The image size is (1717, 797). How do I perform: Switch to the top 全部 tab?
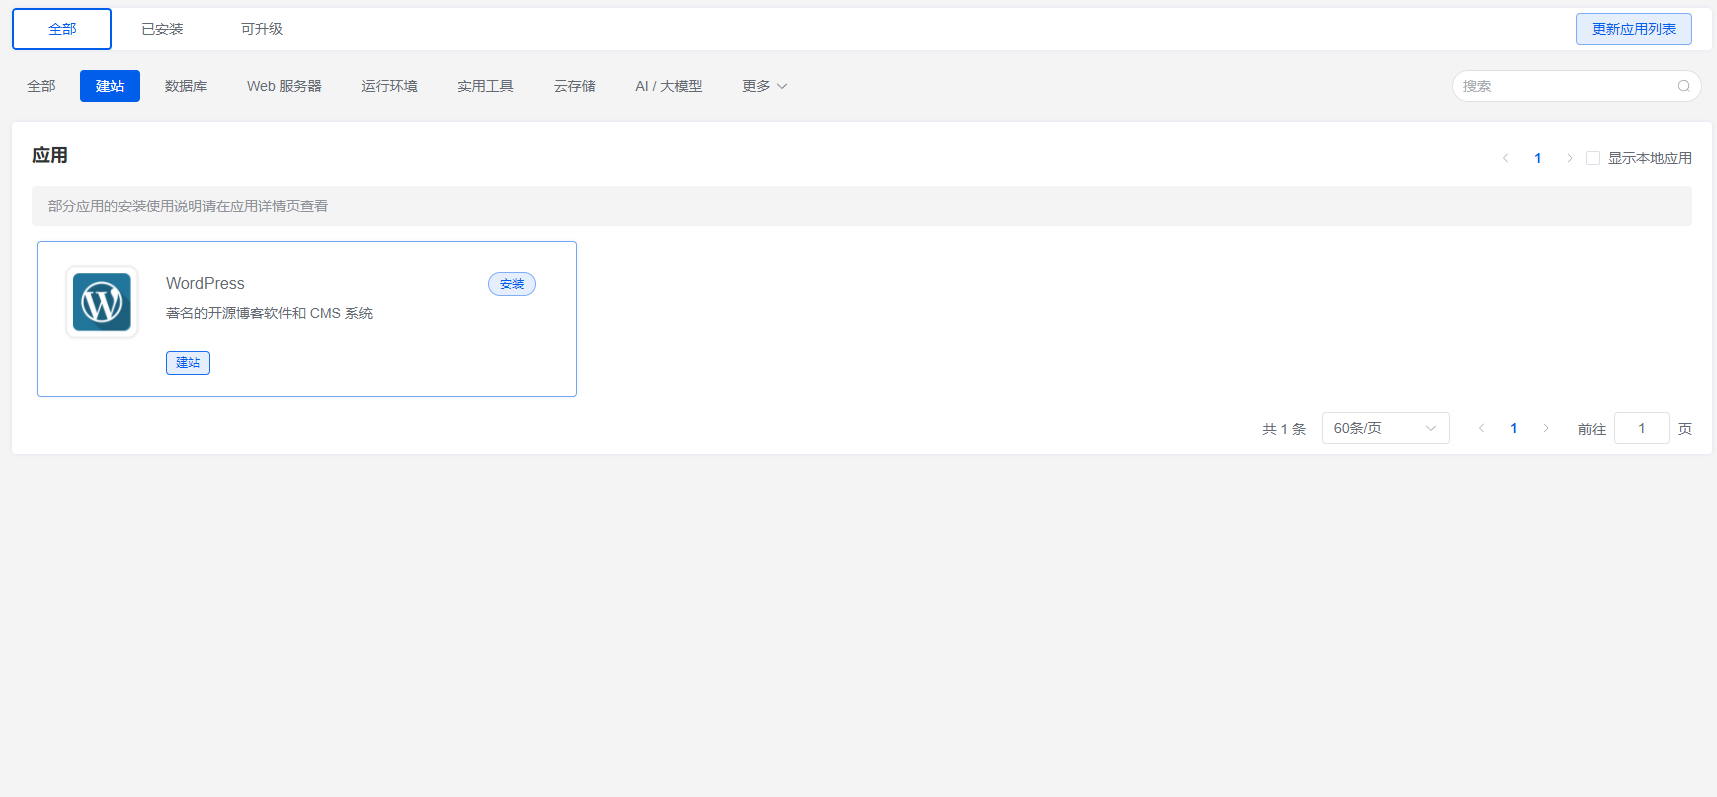tap(62, 29)
